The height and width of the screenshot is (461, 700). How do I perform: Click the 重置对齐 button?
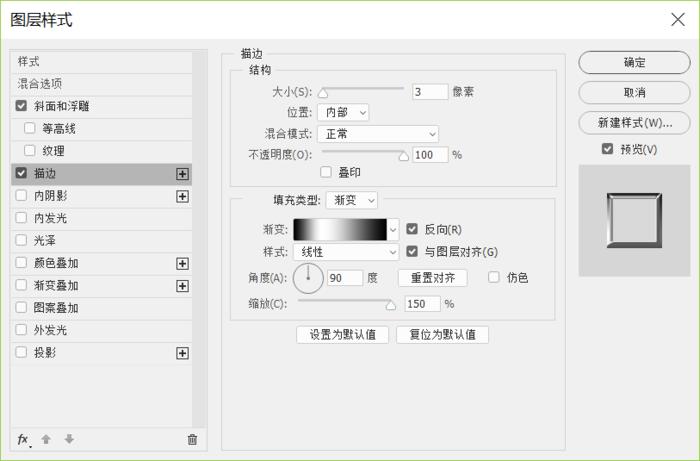[x=433, y=278]
